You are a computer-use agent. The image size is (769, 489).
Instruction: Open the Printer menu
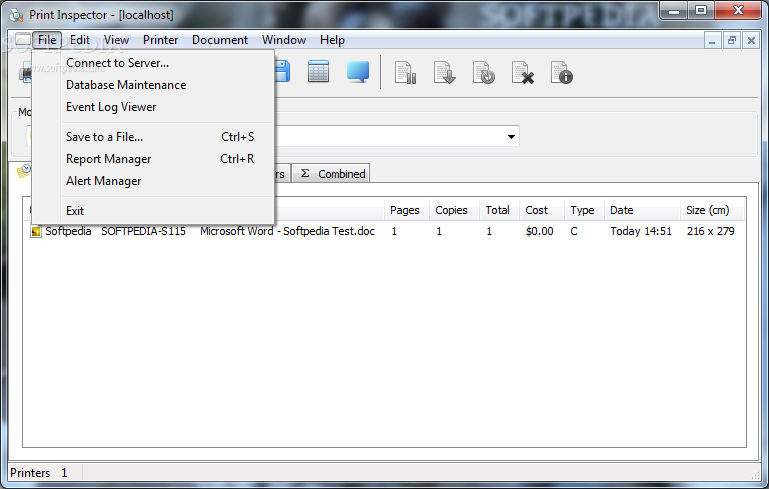tap(160, 40)
